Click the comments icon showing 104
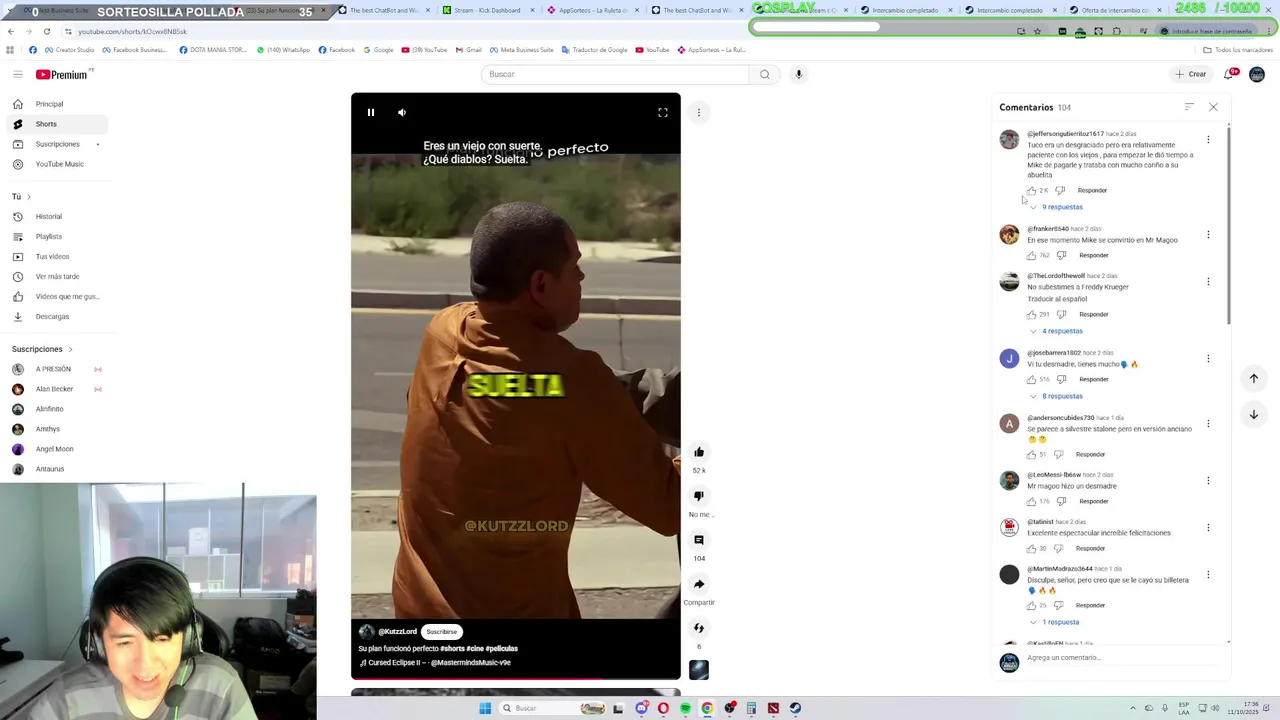Viewport: 1280px width, 720px height. pyautogui.click(x=699, y=540)
